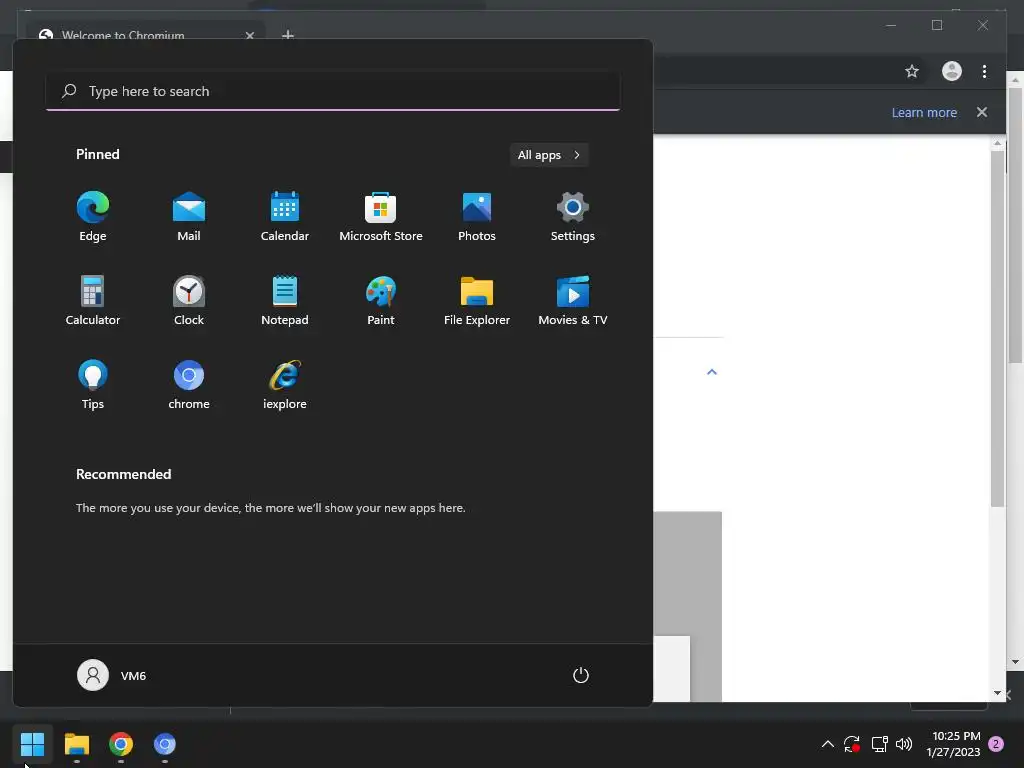Open File Explorer from the taskbar
This screenshot has width=1024, height=768.
tap(76, 744)
